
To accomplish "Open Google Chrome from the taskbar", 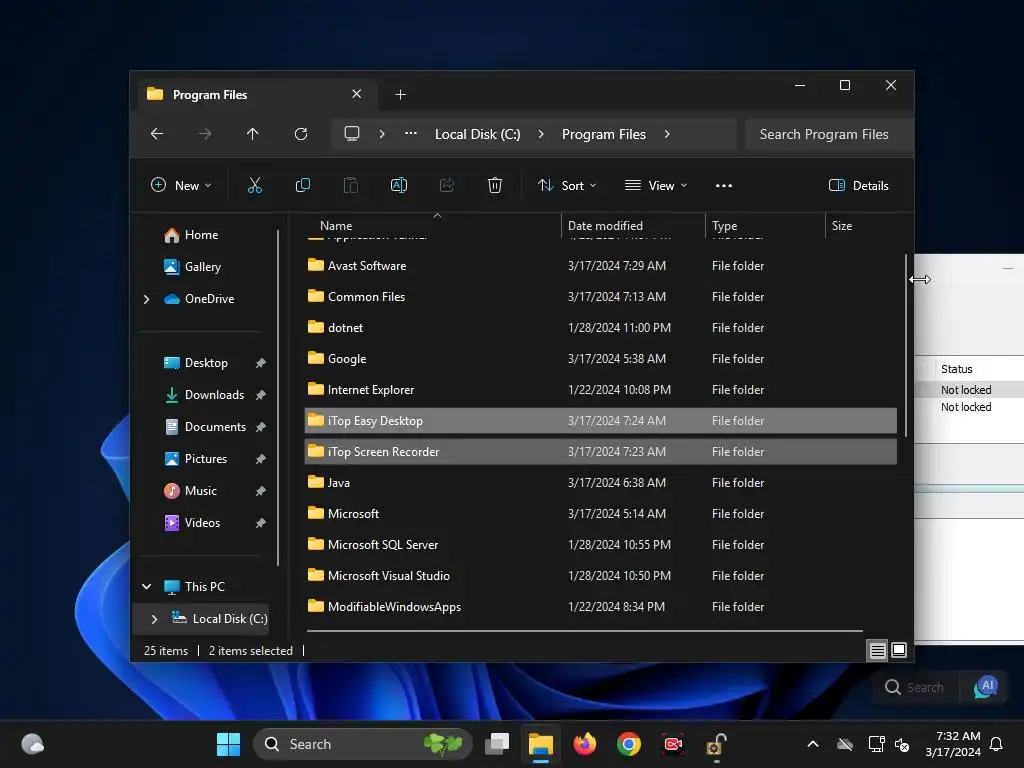I will [628, 744].
